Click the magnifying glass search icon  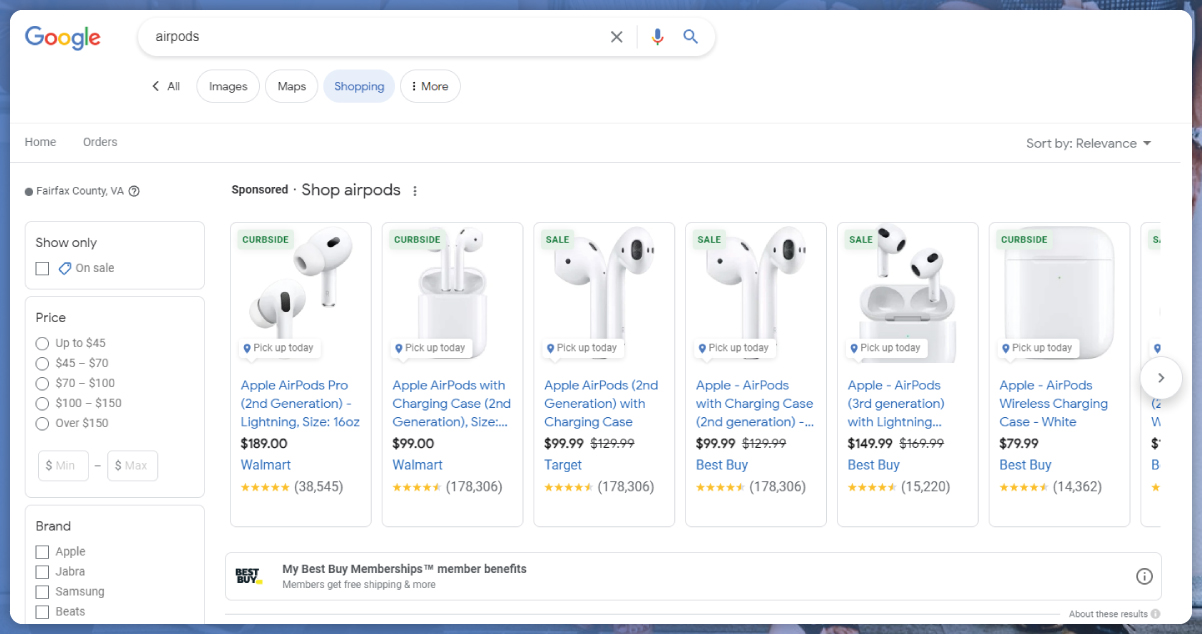pos(690,37)
